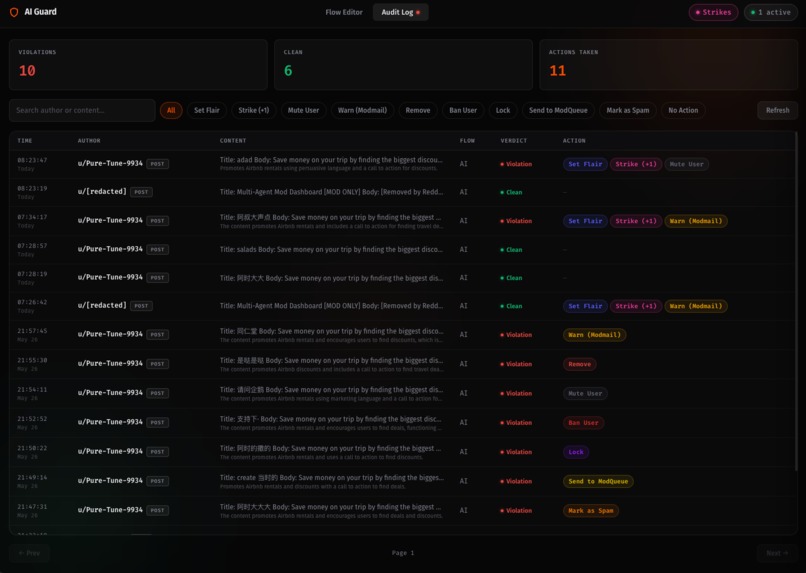
Task: Focus the Search author or content field
Action: pos(82,110)
